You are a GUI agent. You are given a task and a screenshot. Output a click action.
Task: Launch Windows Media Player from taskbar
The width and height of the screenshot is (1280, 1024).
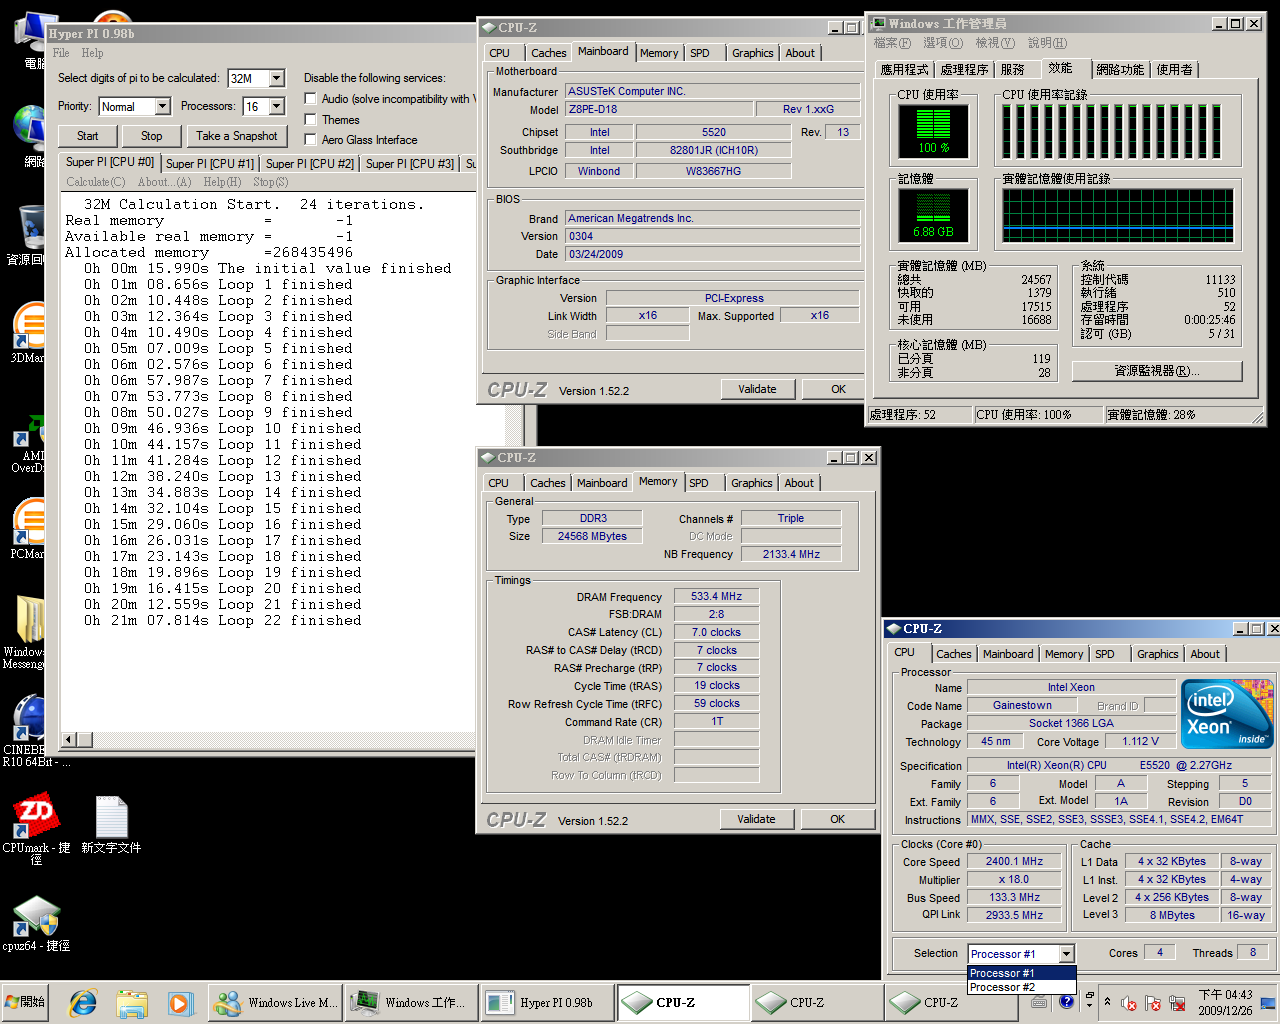tap(180, 1003)
